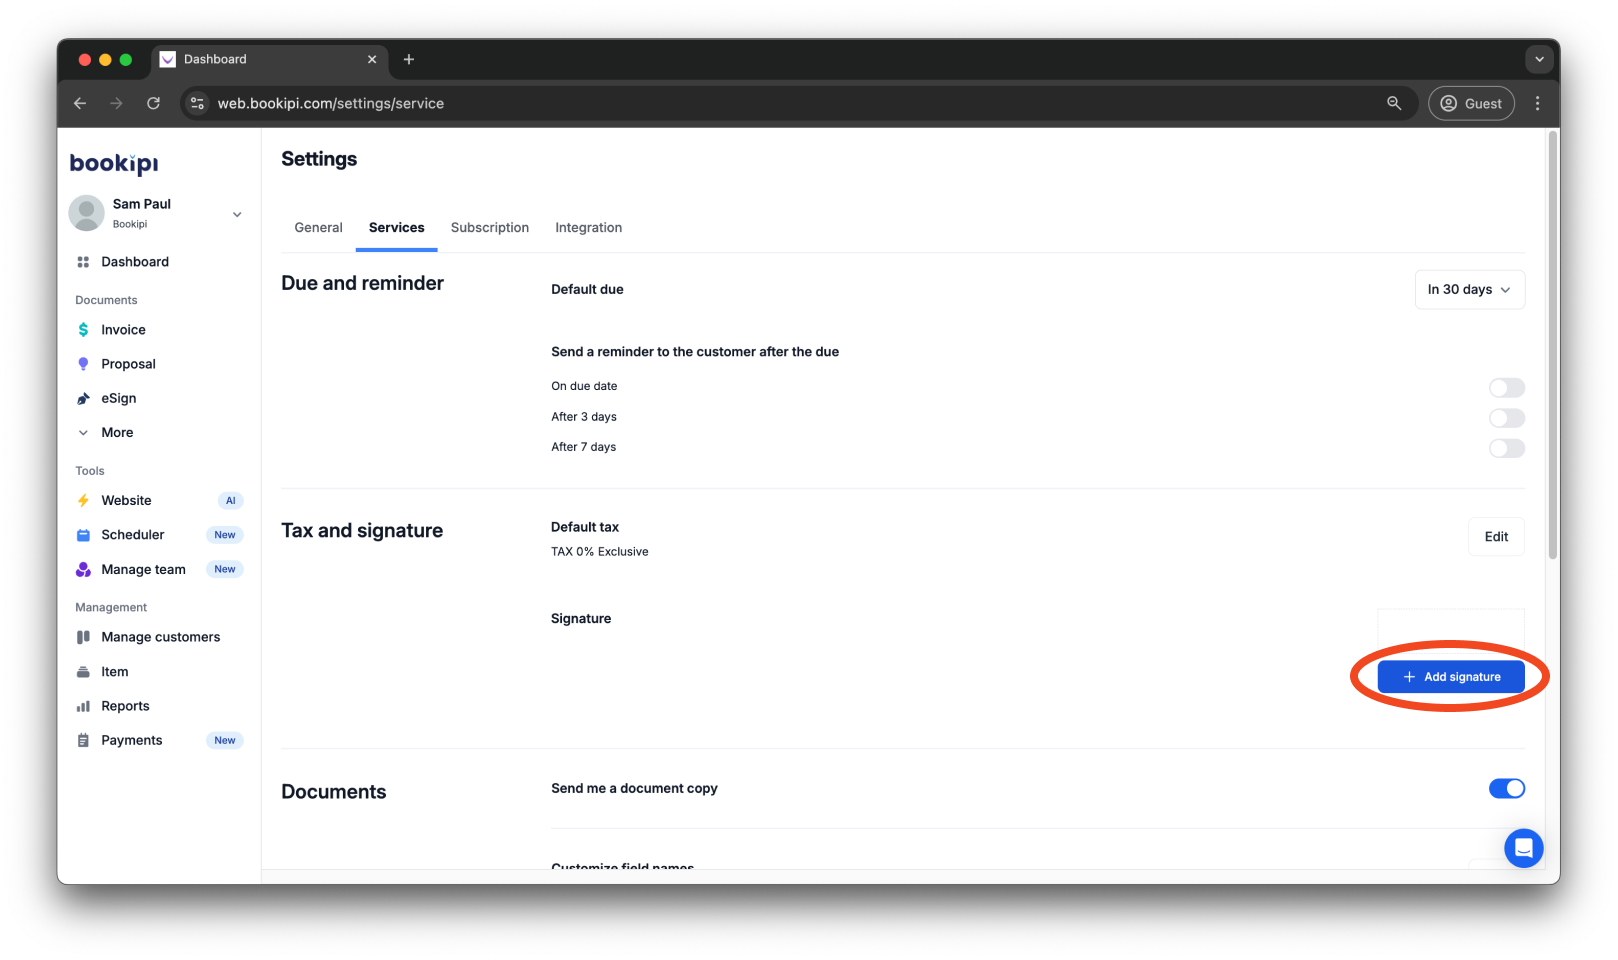Viewport: 1618px width, 960px height.
Task: Enable the After 3 days reminder
Action: [x=1507, y=417]
